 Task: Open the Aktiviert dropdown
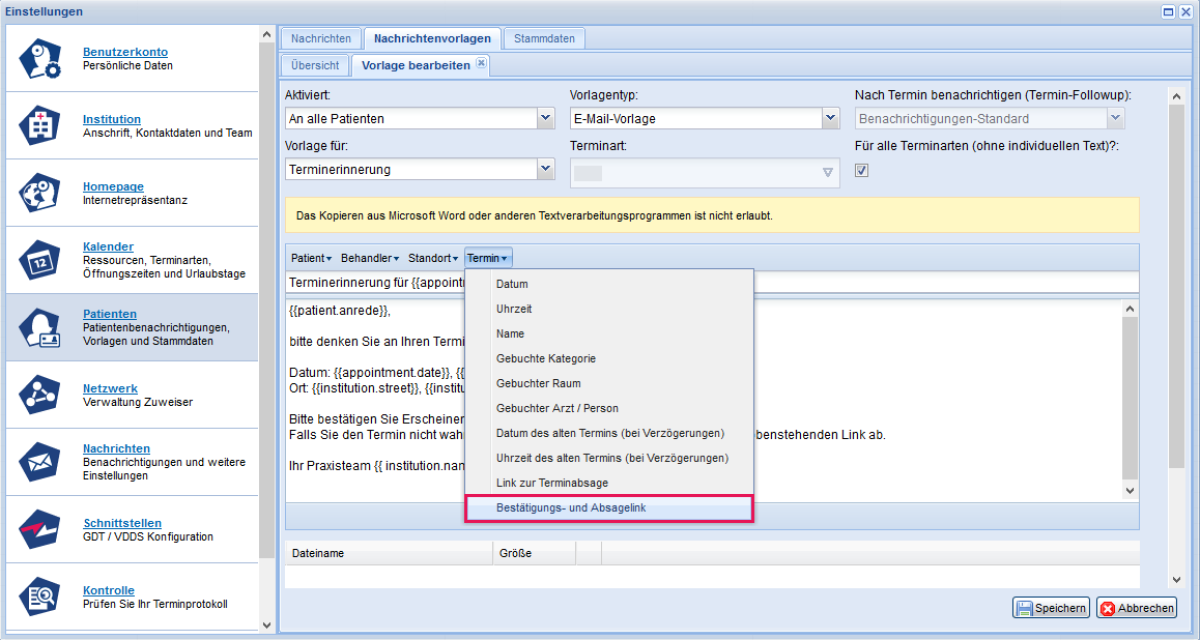(545, 119)
